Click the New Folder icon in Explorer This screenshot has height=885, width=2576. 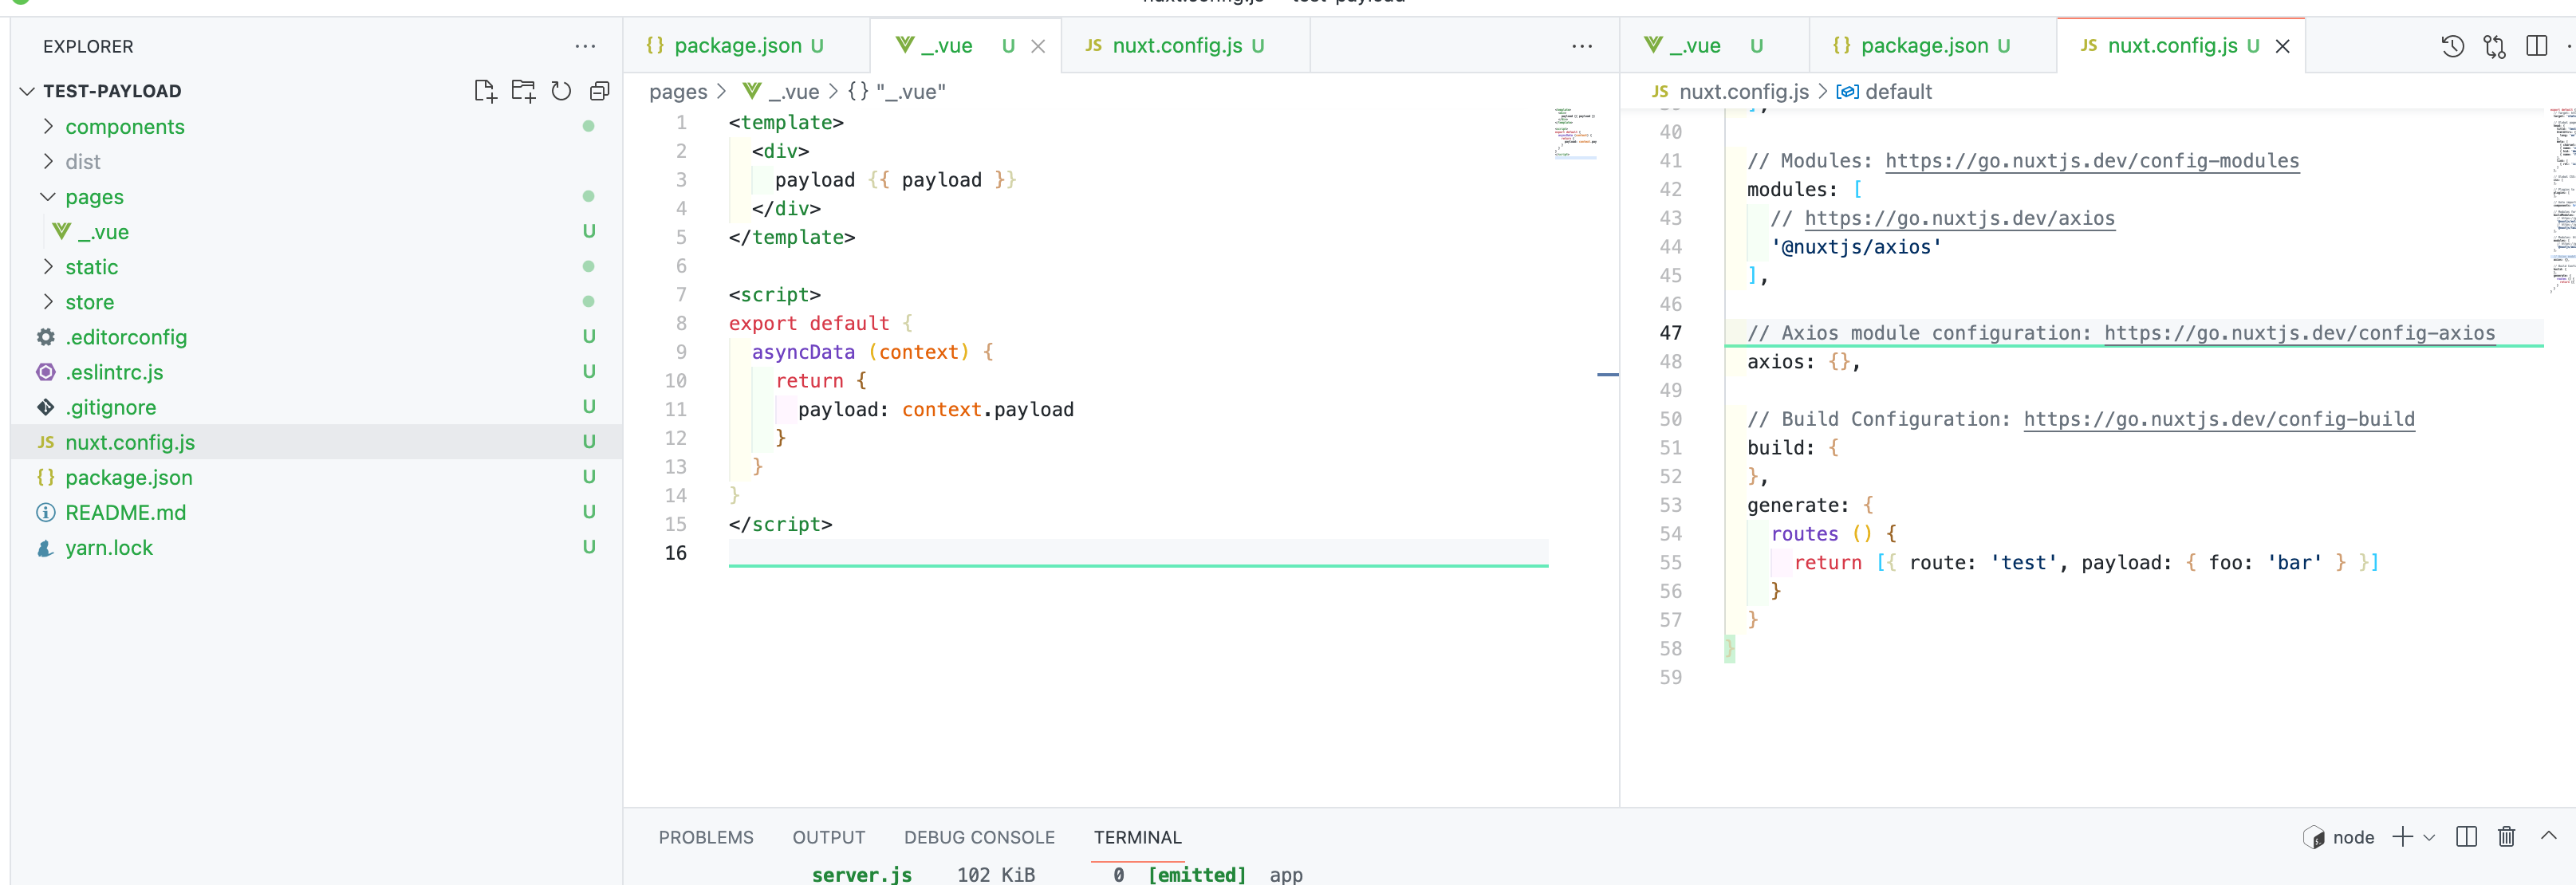point(523,91)
